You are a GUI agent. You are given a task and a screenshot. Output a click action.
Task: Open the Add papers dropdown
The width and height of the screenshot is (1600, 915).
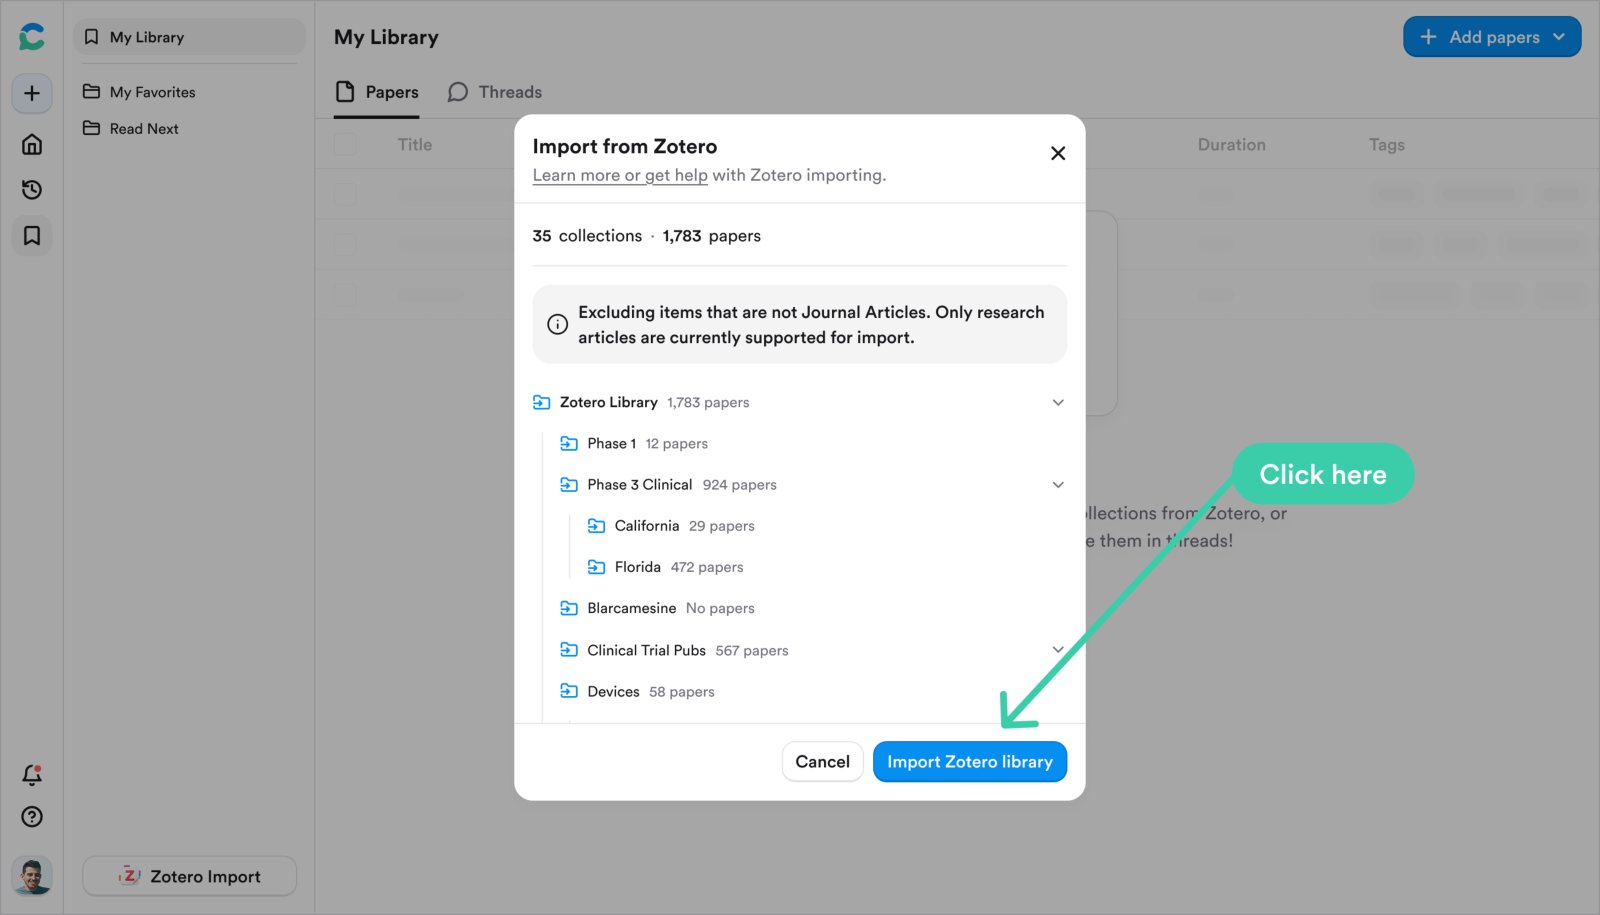click(x=1492, y=37)
